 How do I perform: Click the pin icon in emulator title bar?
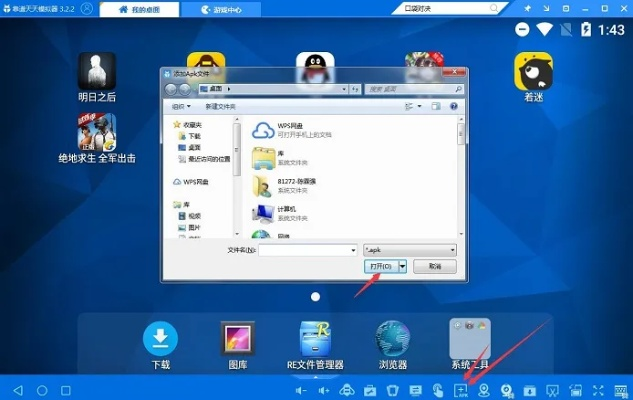click(527, 8)
